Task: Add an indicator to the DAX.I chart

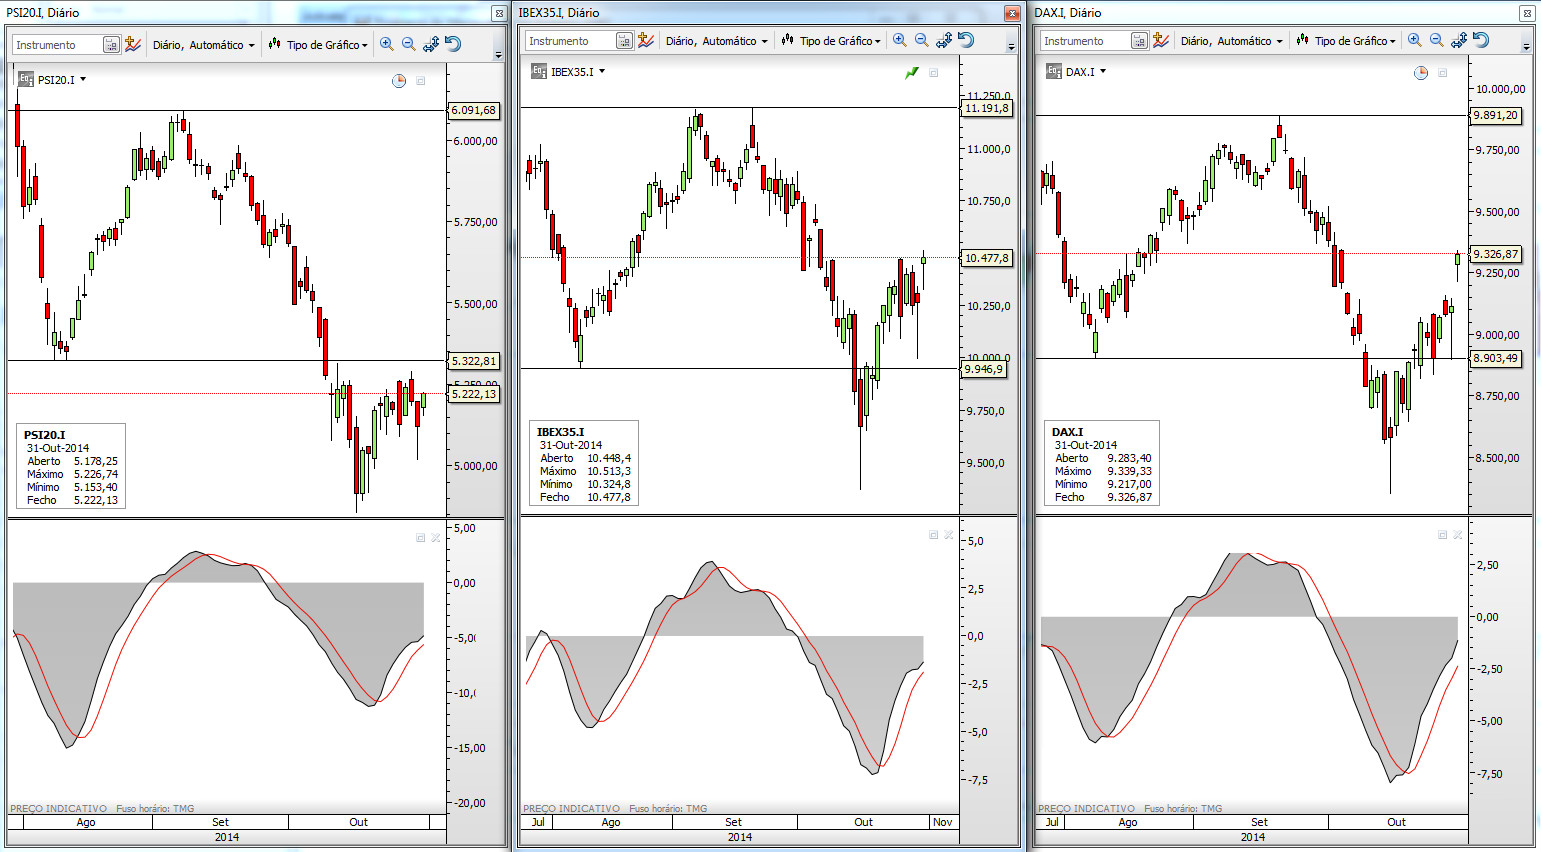Action: point(1160,41)
